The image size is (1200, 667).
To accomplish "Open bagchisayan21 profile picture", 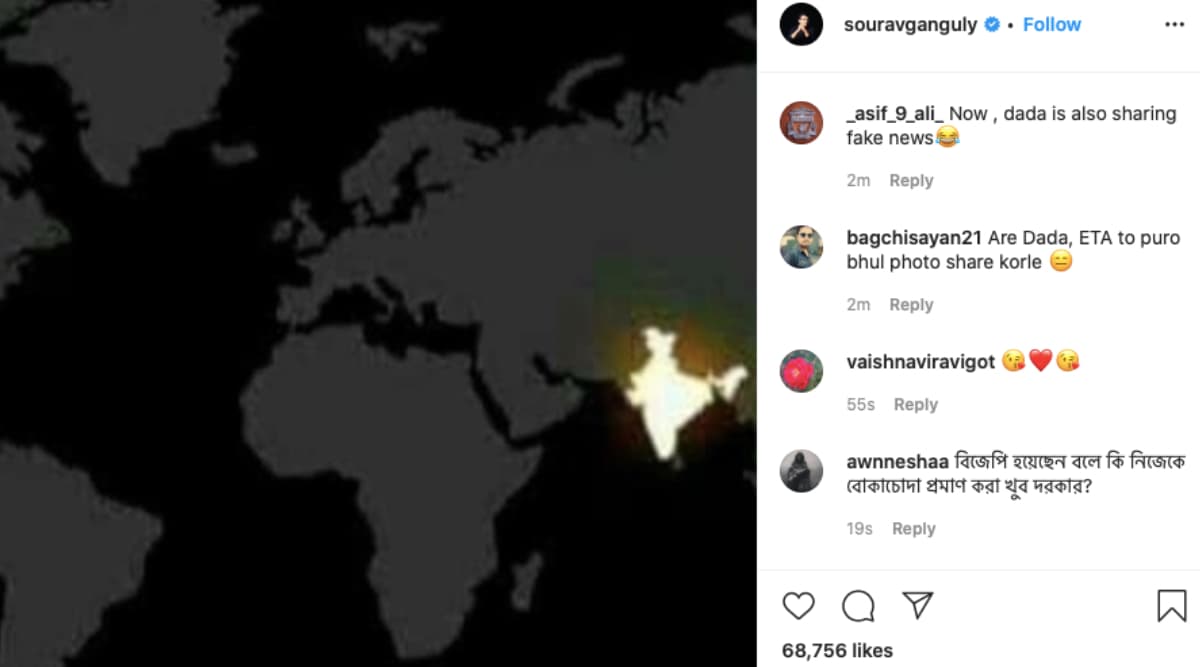I will point(801,247).
